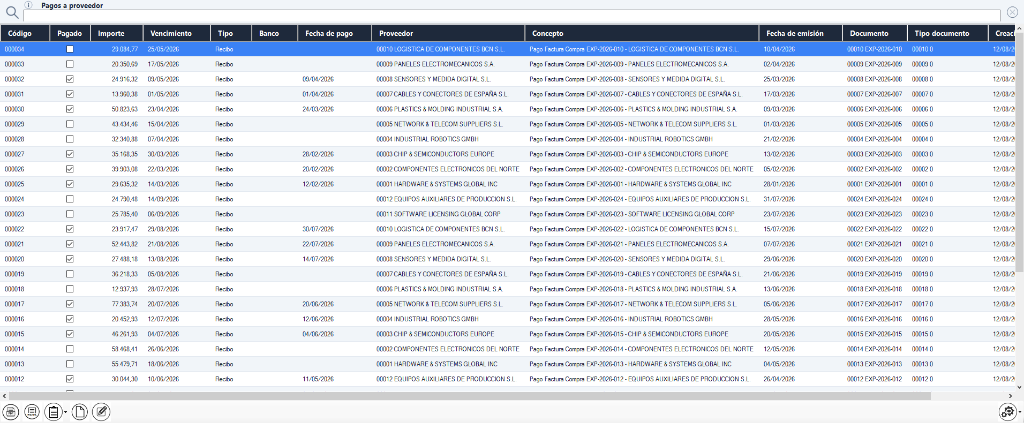
Task: Check Pagado for COMPONENTES ELECTRONICOS EXP-2026-014 row
Action: tap(70, 349)
